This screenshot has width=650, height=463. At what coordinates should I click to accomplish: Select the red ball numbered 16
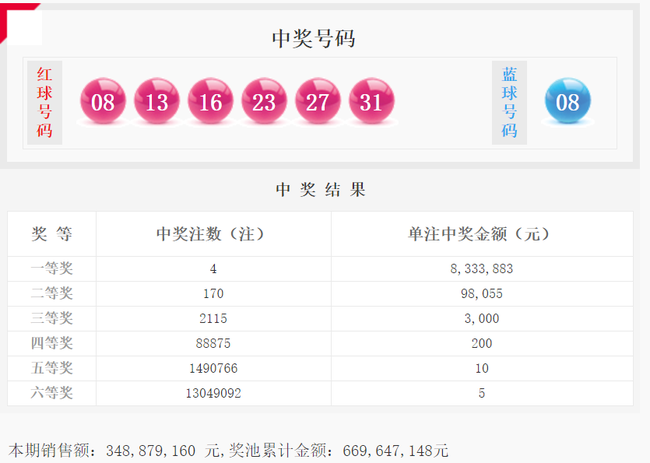pyautogui.click(x=211, y=101)
